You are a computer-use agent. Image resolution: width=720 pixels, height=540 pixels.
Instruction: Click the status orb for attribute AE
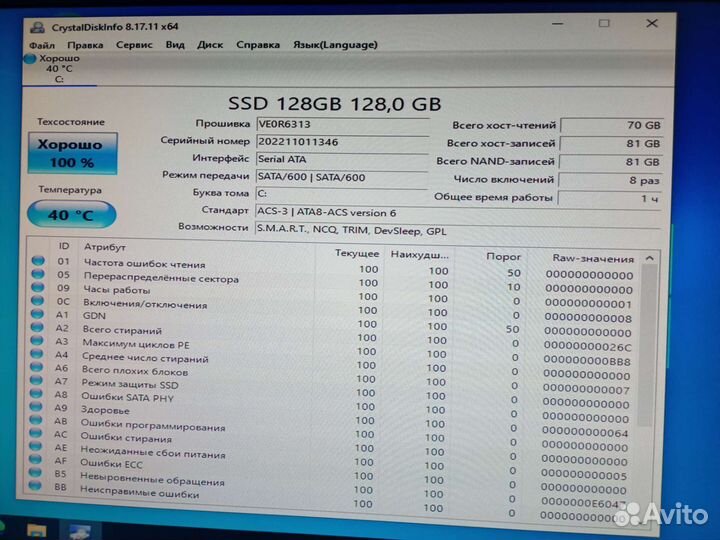[35, 446]
